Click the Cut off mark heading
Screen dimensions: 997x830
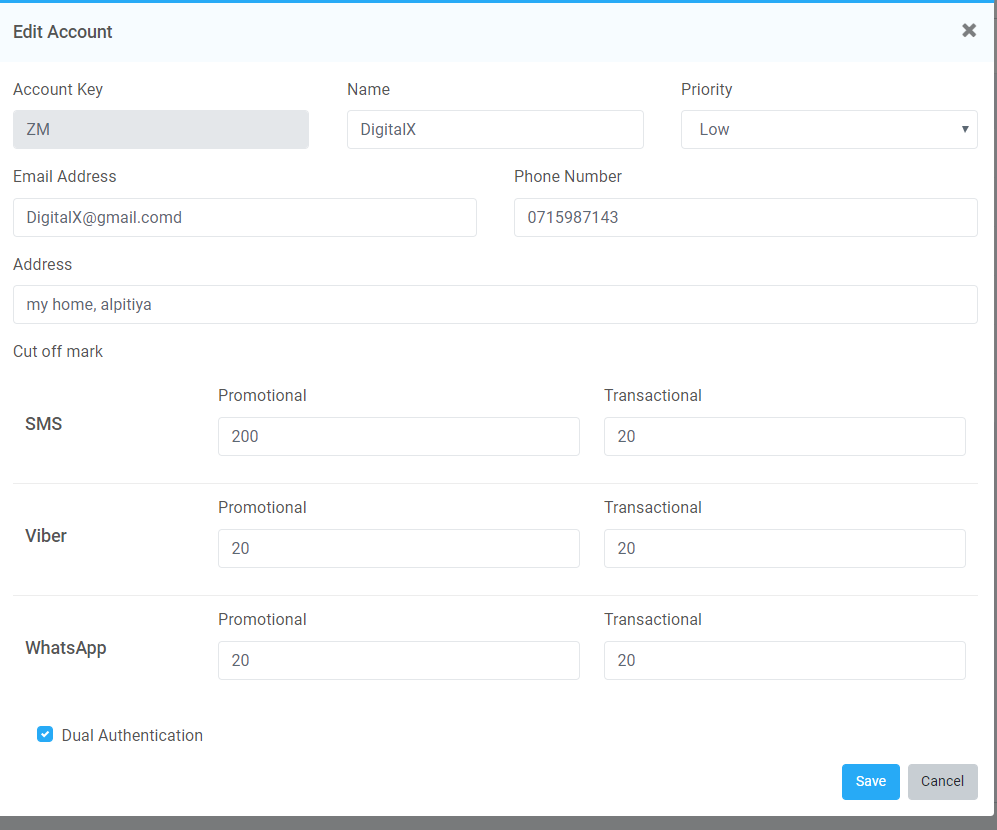click(x=58, y=351)
